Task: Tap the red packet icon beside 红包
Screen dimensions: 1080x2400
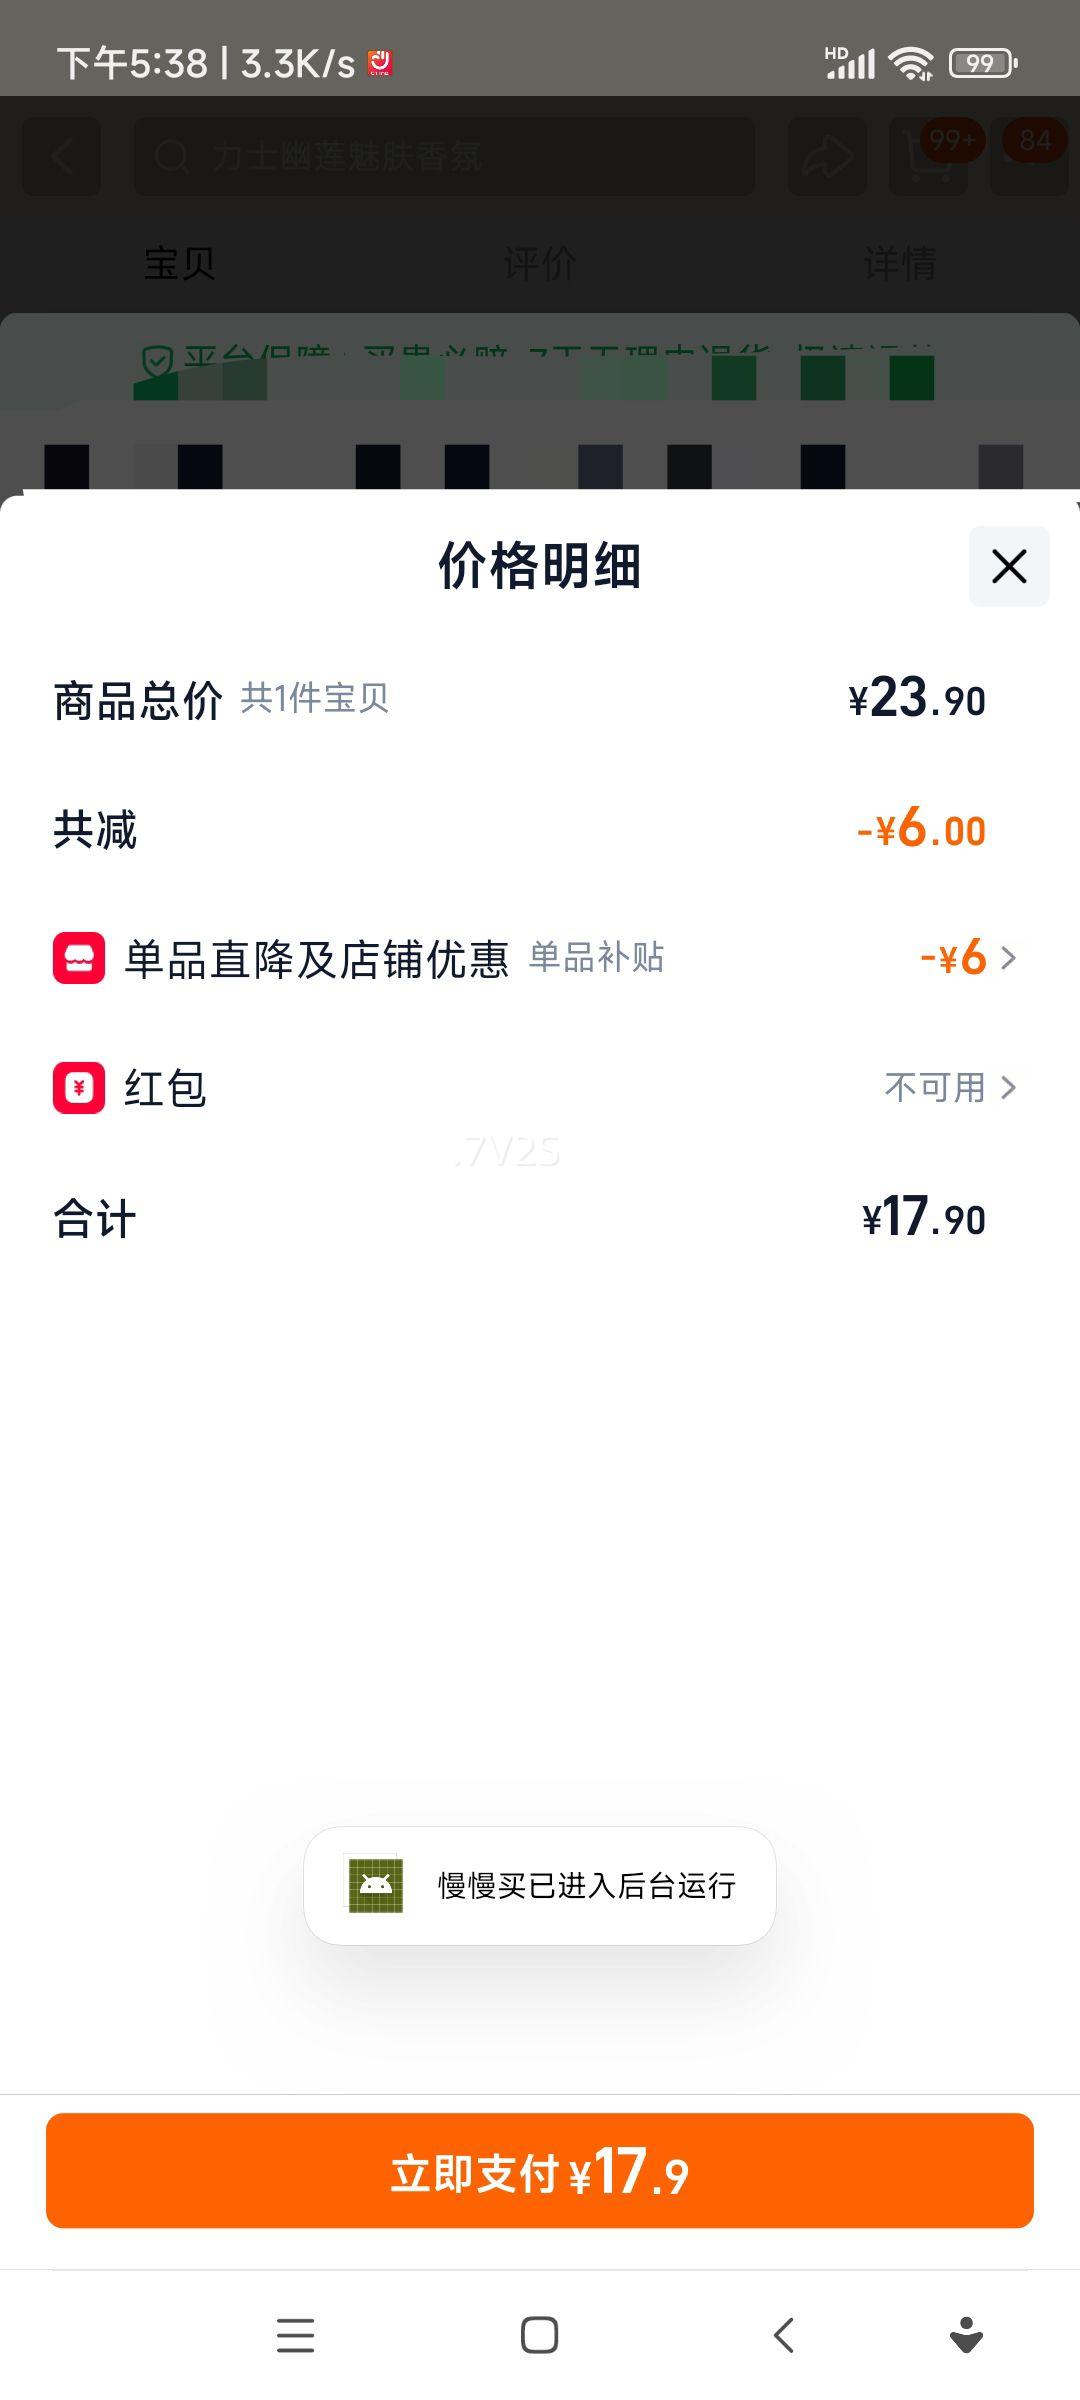Action: (x=79, y=1087)
